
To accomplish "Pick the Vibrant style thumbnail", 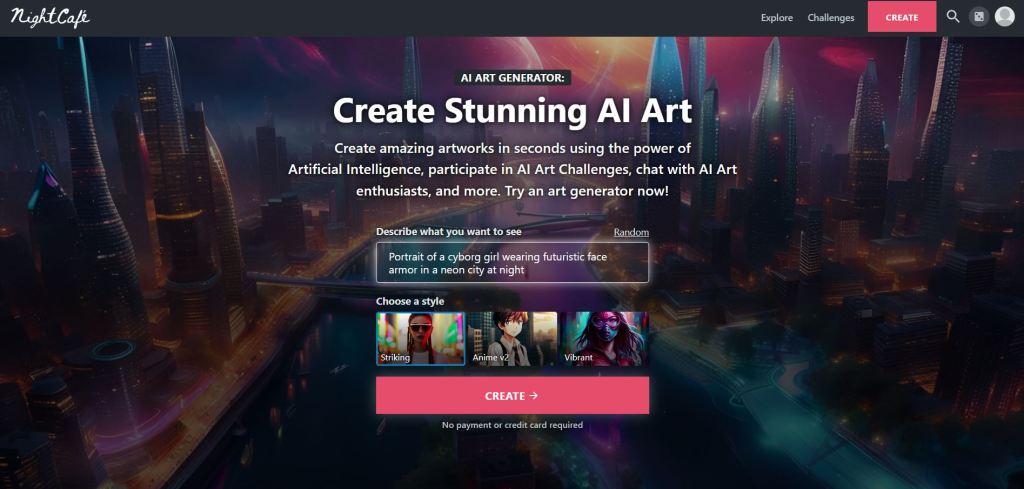I will pyautogui.click(x=605, y=338).
